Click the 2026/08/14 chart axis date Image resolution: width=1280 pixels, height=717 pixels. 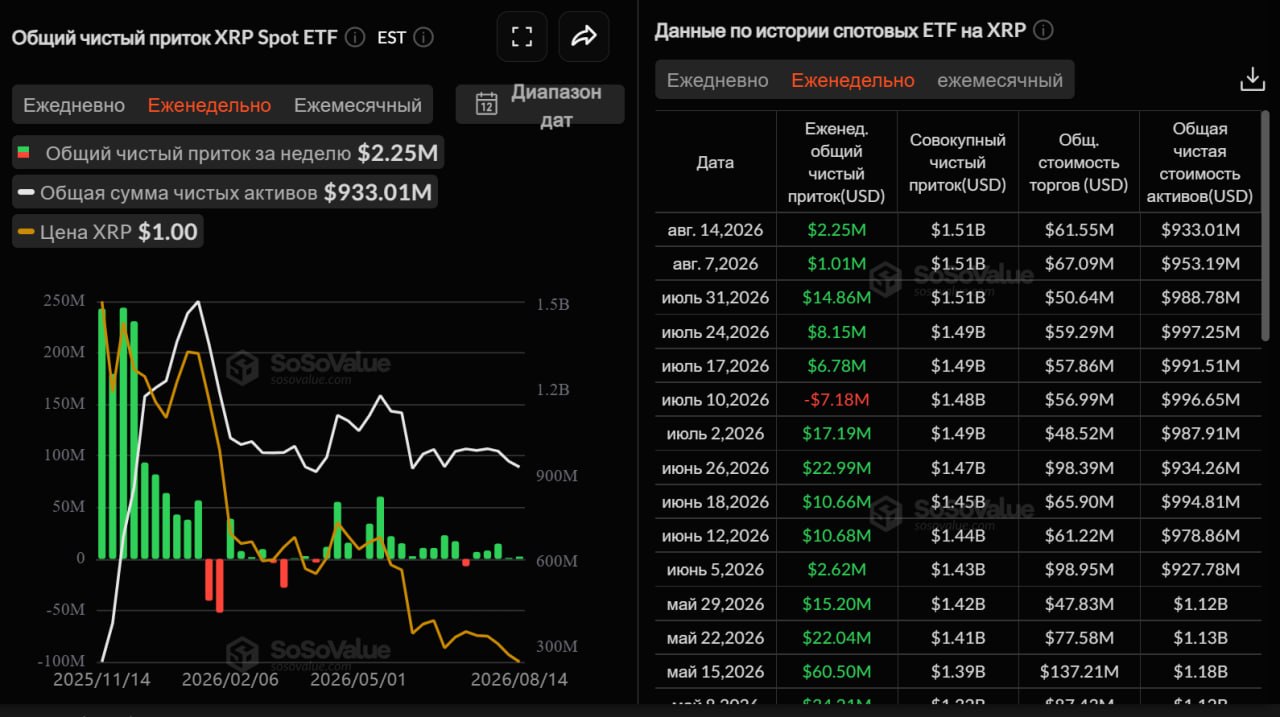tap(519, 679)
